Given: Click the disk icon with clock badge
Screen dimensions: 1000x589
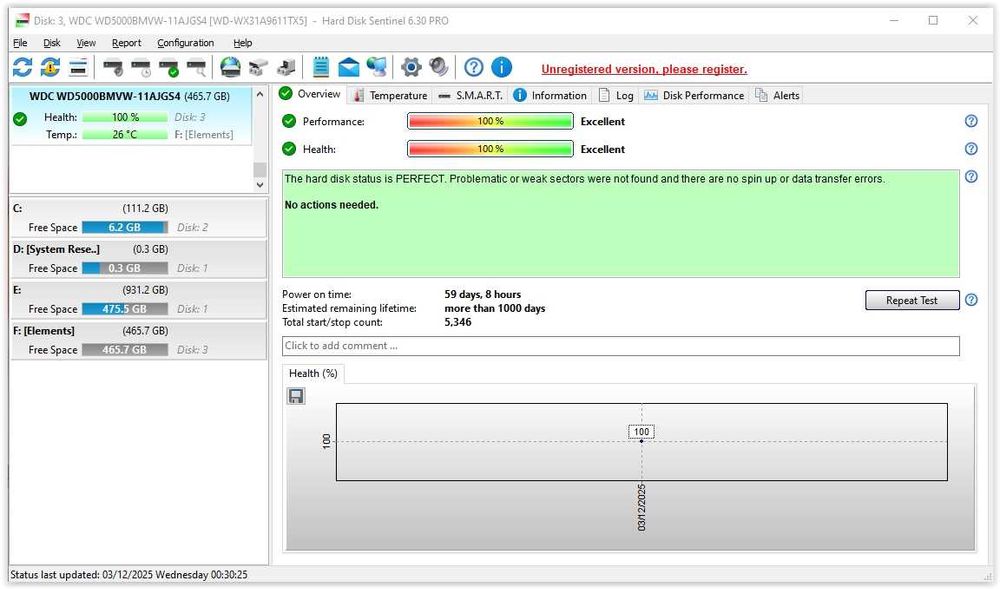Looking at the screenshot, I should pyautogui.click(x=141, y=67).
